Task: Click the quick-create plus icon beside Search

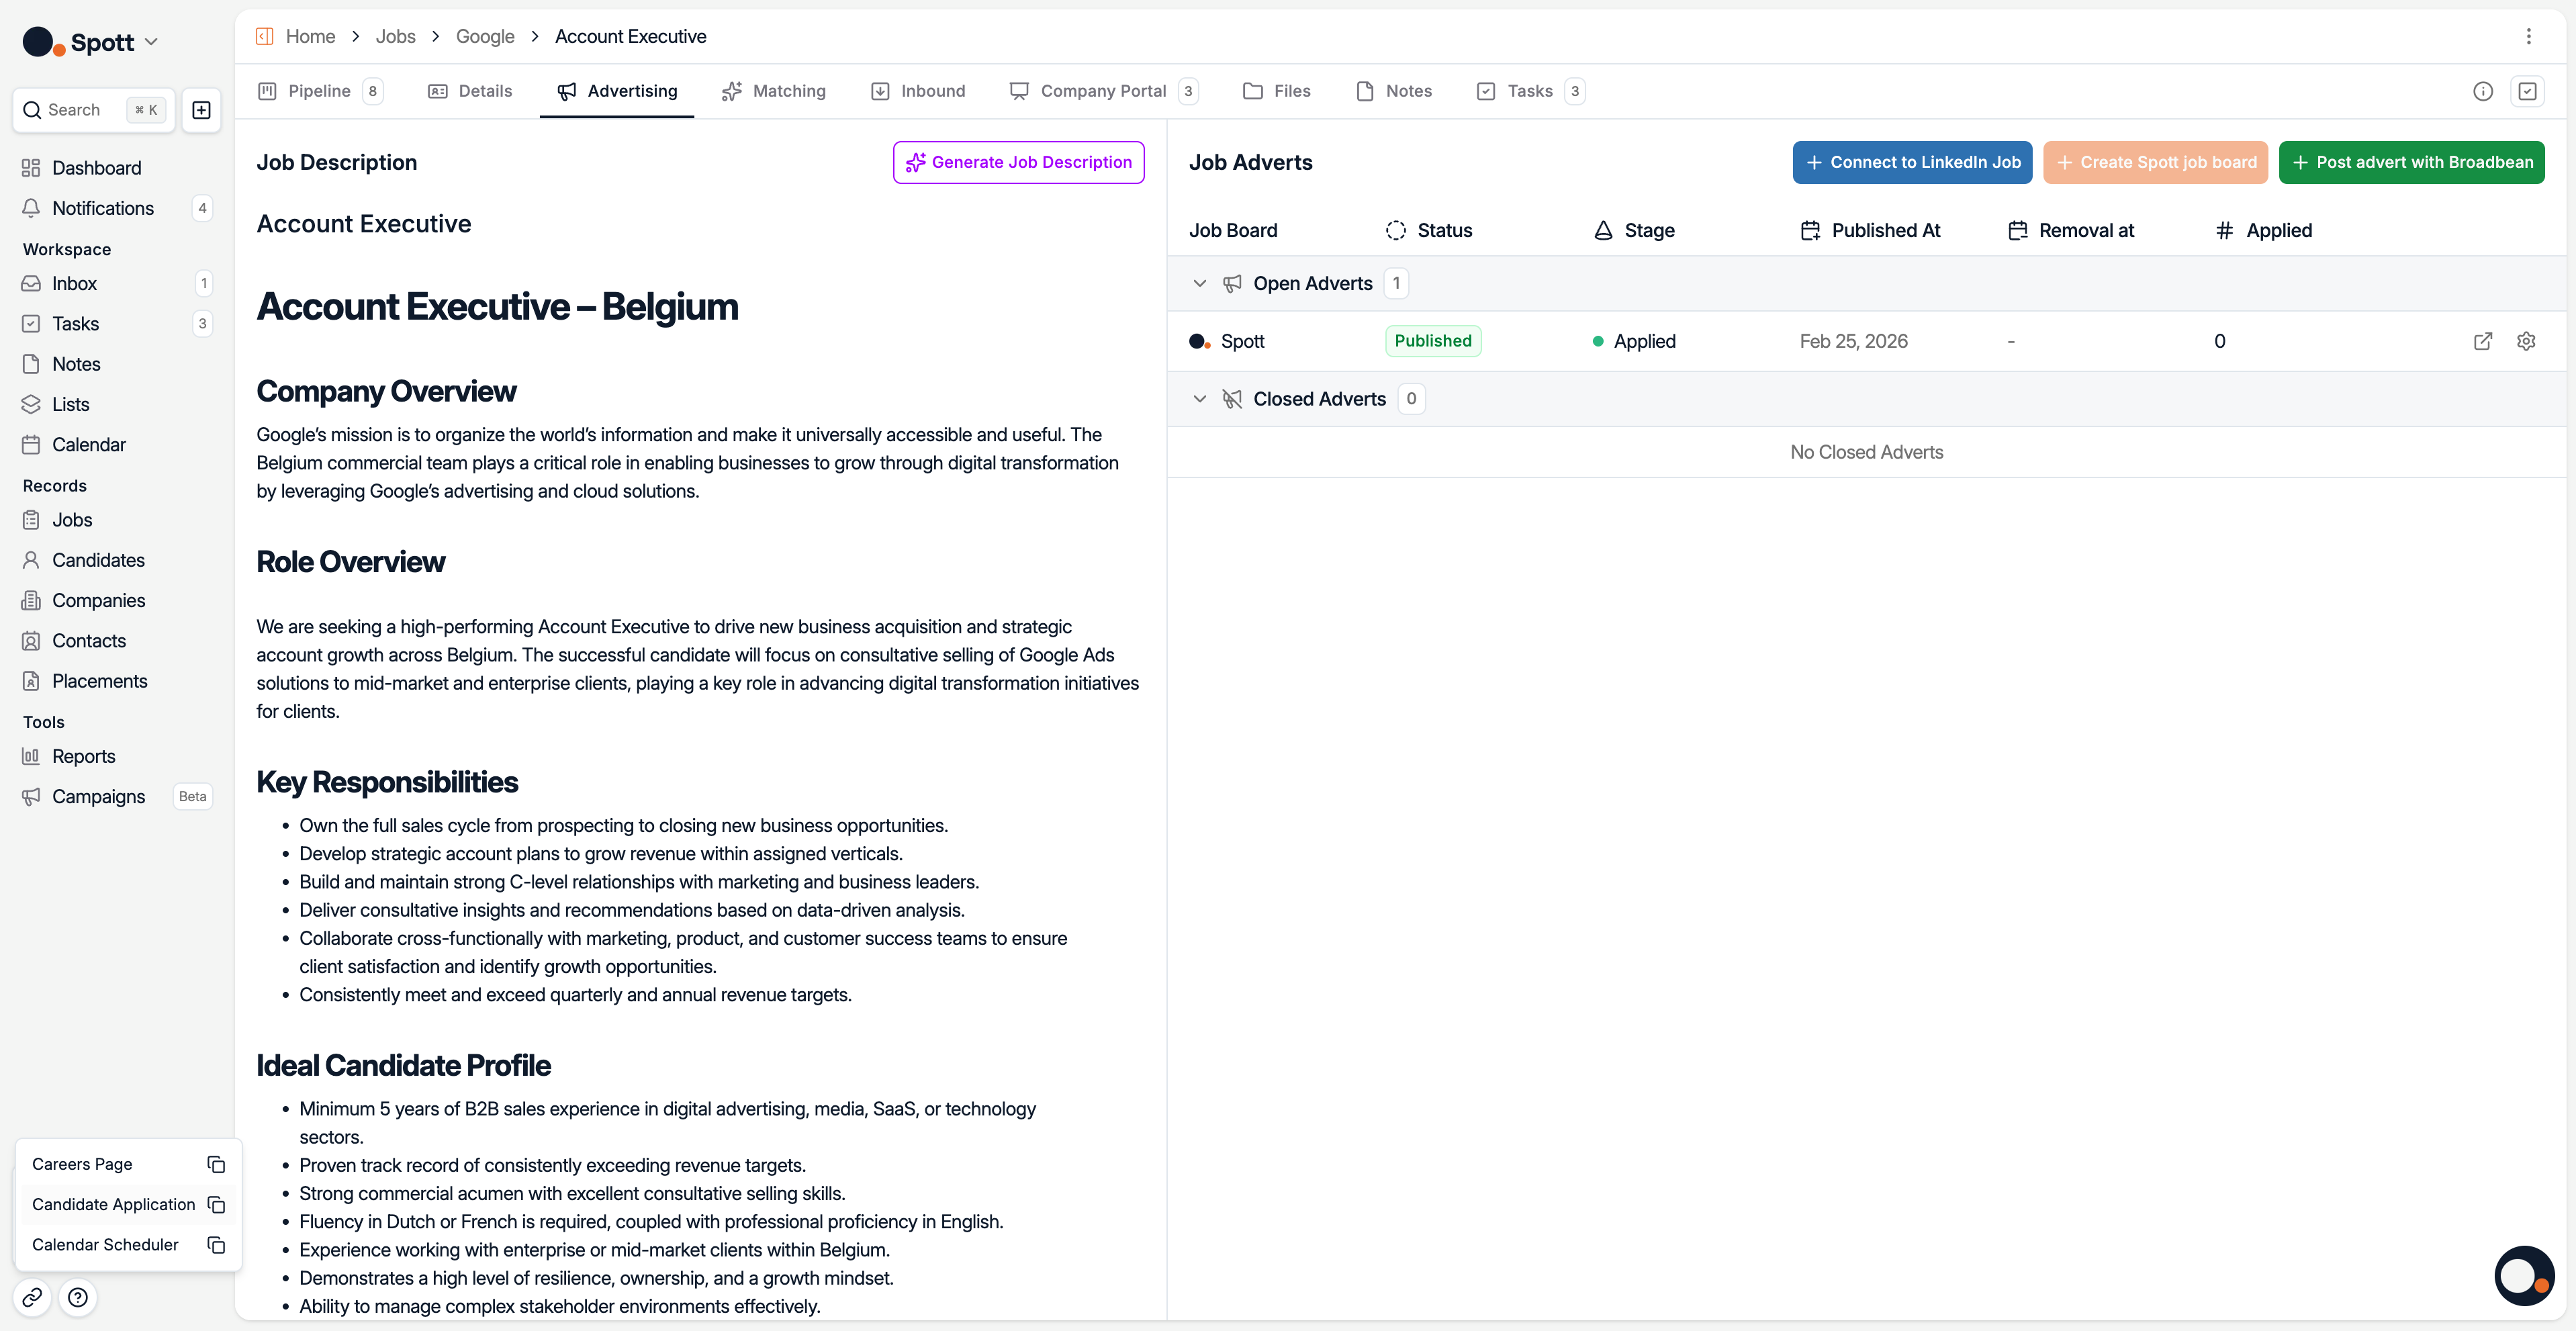Action: click(201, 110)
